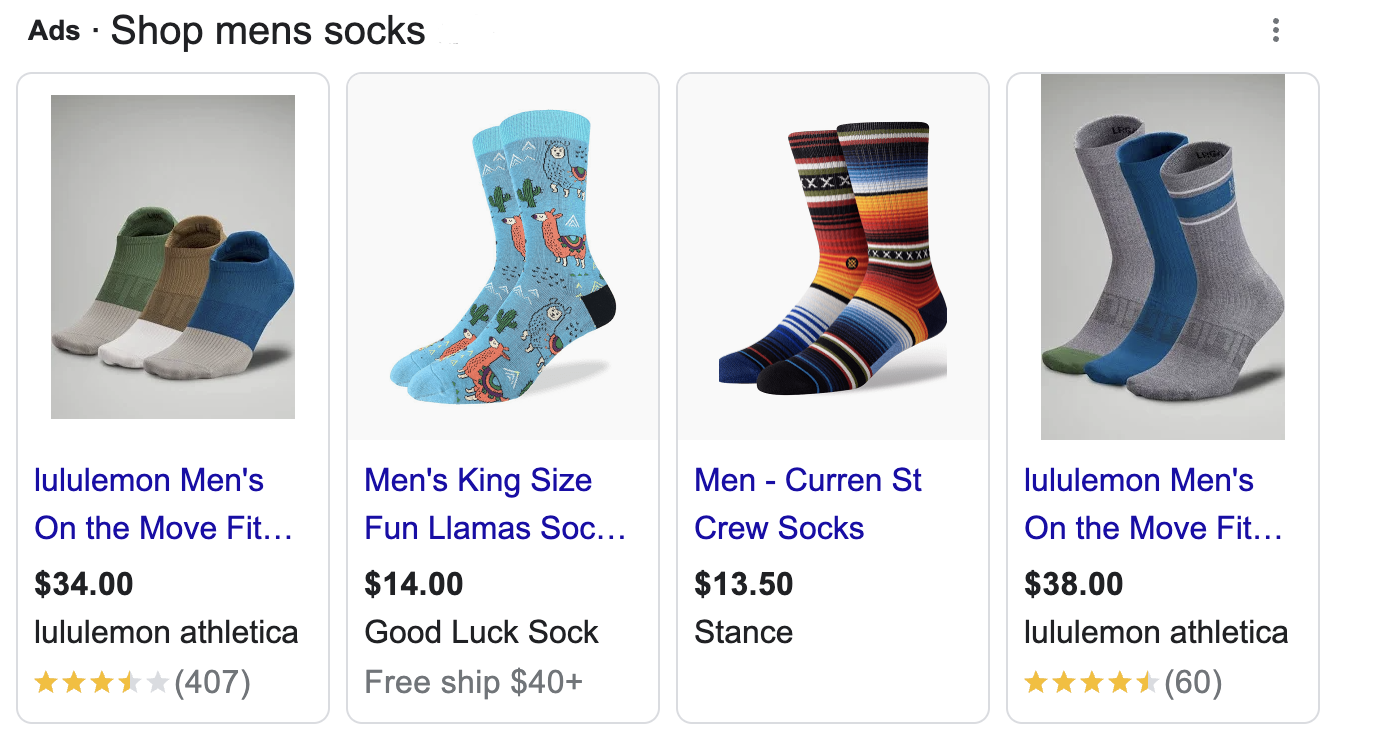
Task: Open the Men's King Size Fun Llamas link
Action: pyautogui.click(x=494, y=503)
